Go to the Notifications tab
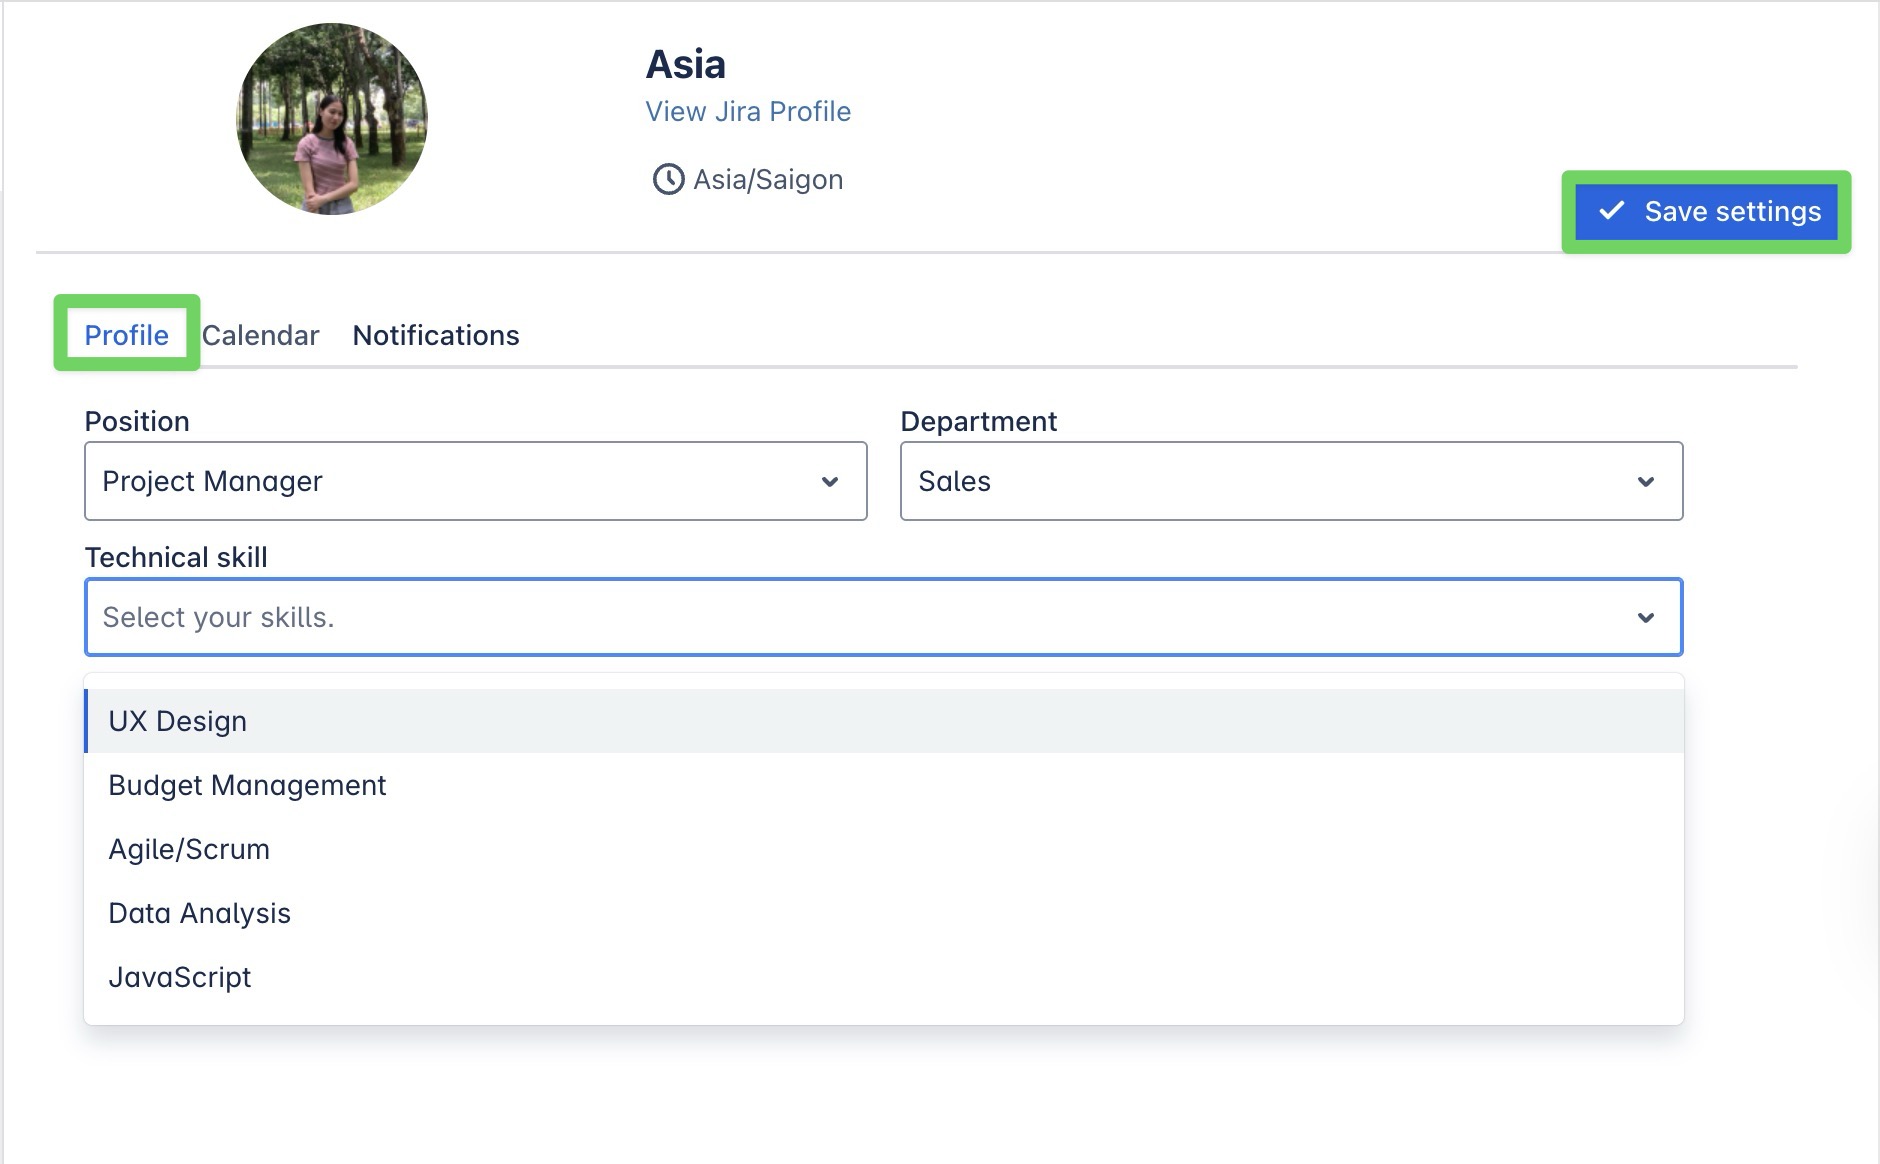 coord(436,335)
